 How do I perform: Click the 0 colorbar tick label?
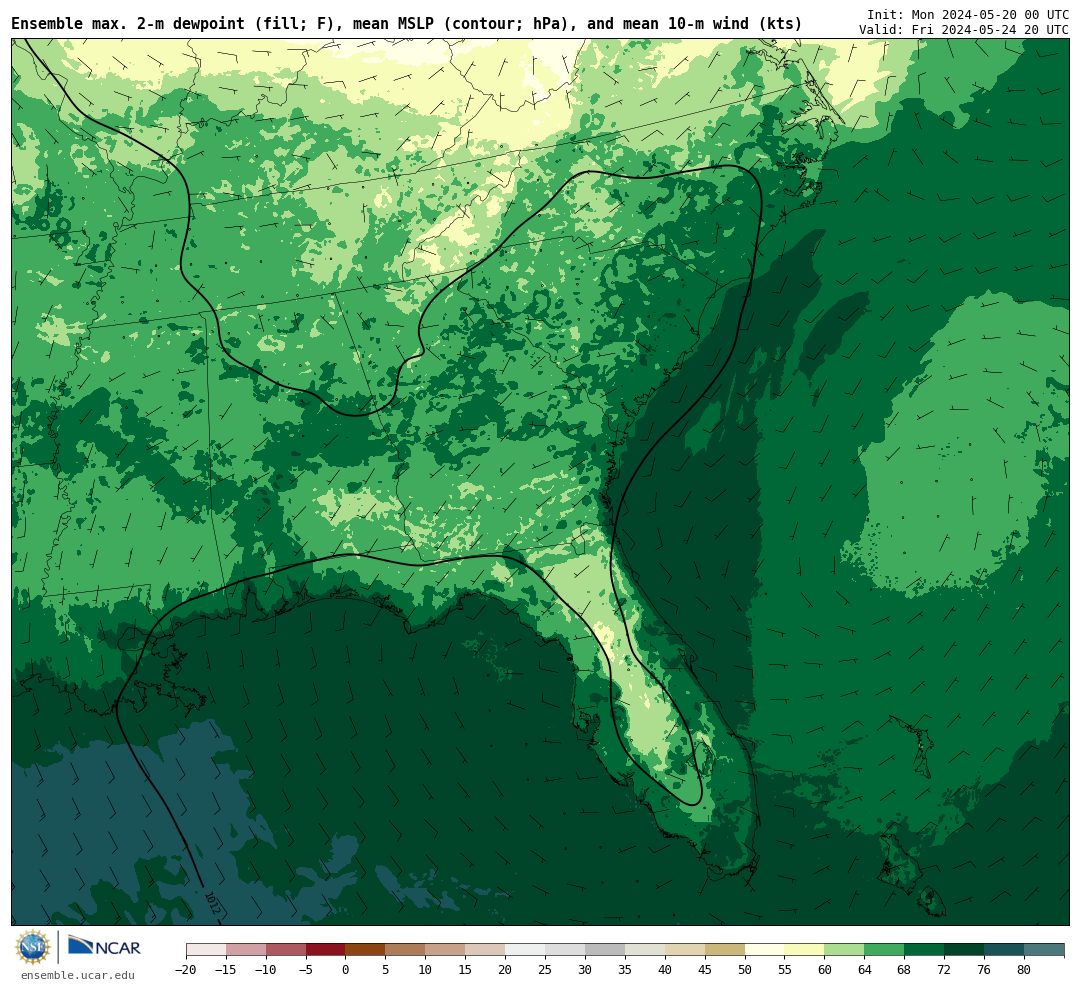pos(346,970)
